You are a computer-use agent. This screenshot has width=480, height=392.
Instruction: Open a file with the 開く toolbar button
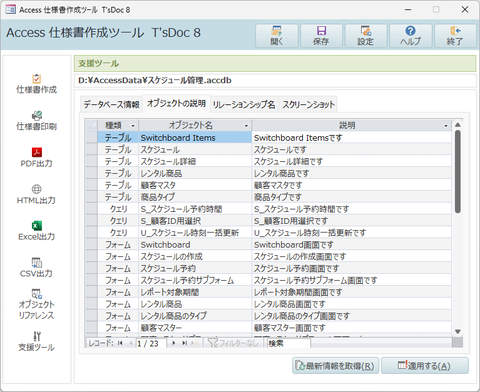tap(277, 36)
